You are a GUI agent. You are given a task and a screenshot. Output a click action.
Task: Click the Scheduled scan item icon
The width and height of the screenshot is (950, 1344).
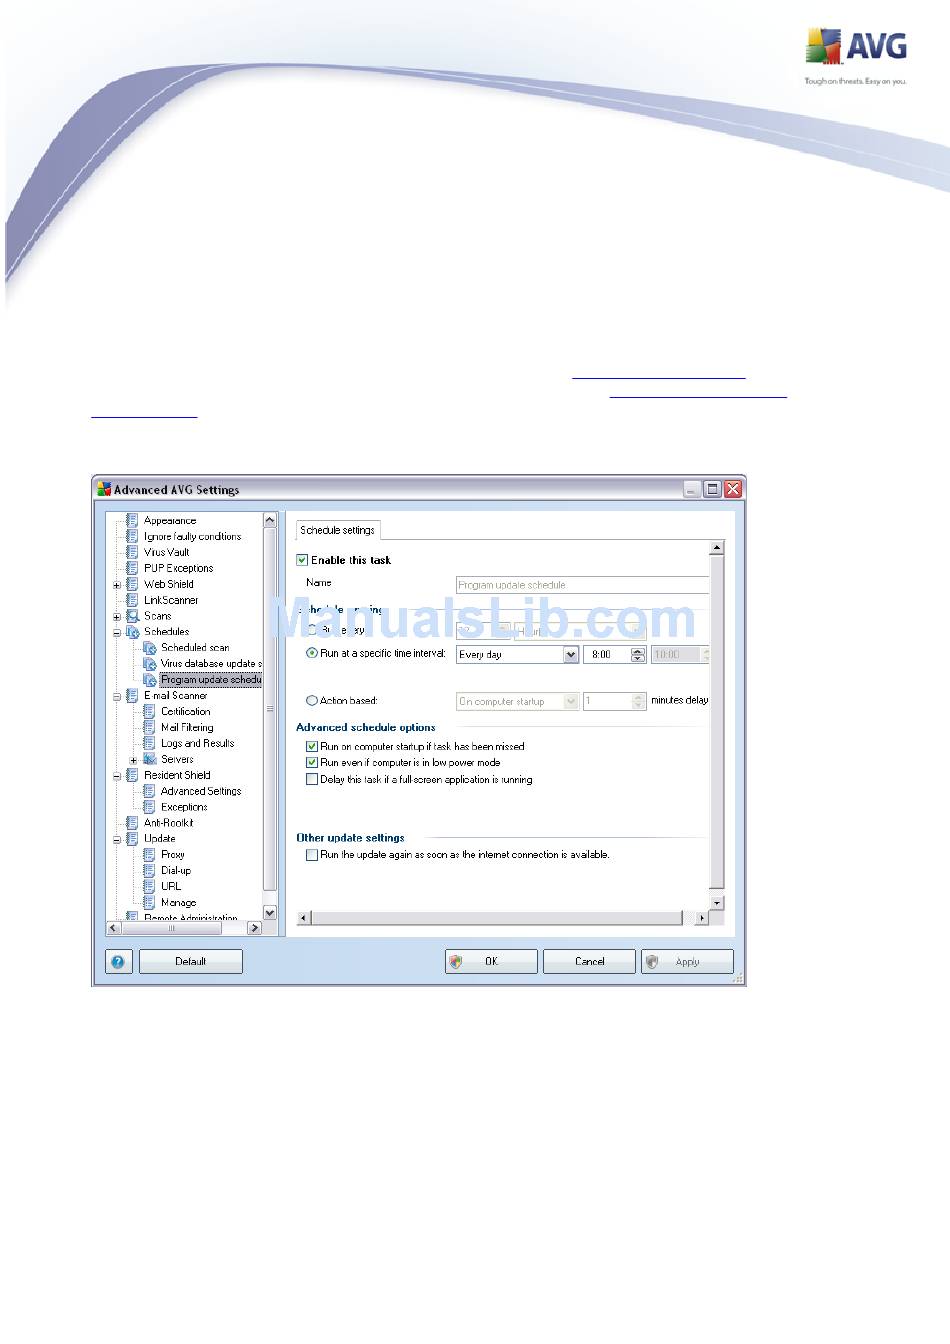149,648
